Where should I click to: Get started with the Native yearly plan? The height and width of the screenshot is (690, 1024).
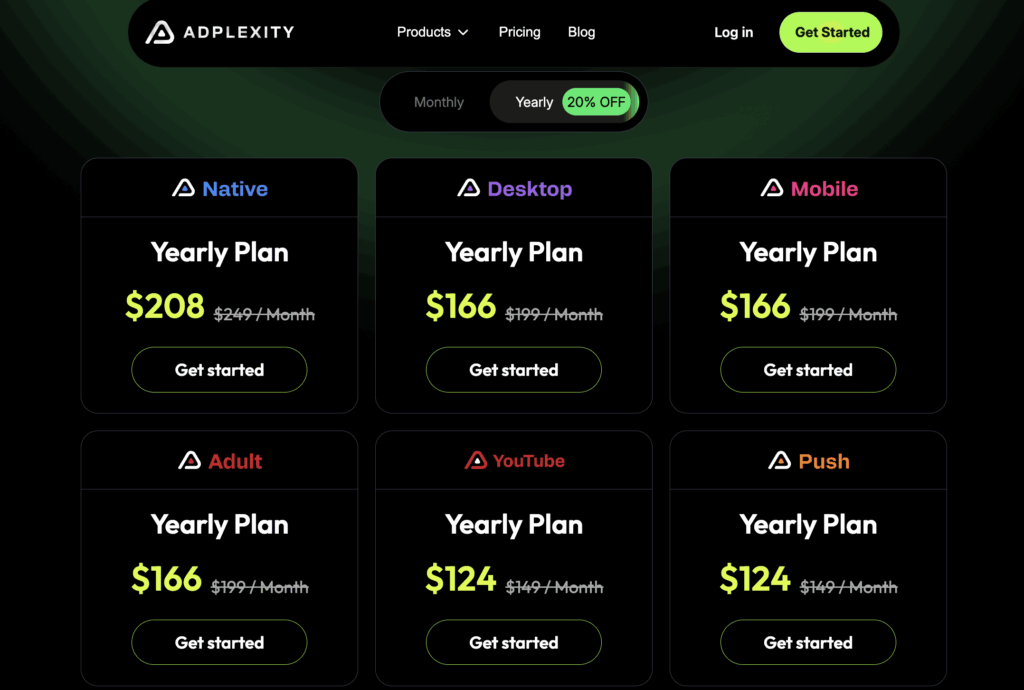(219, 369)
